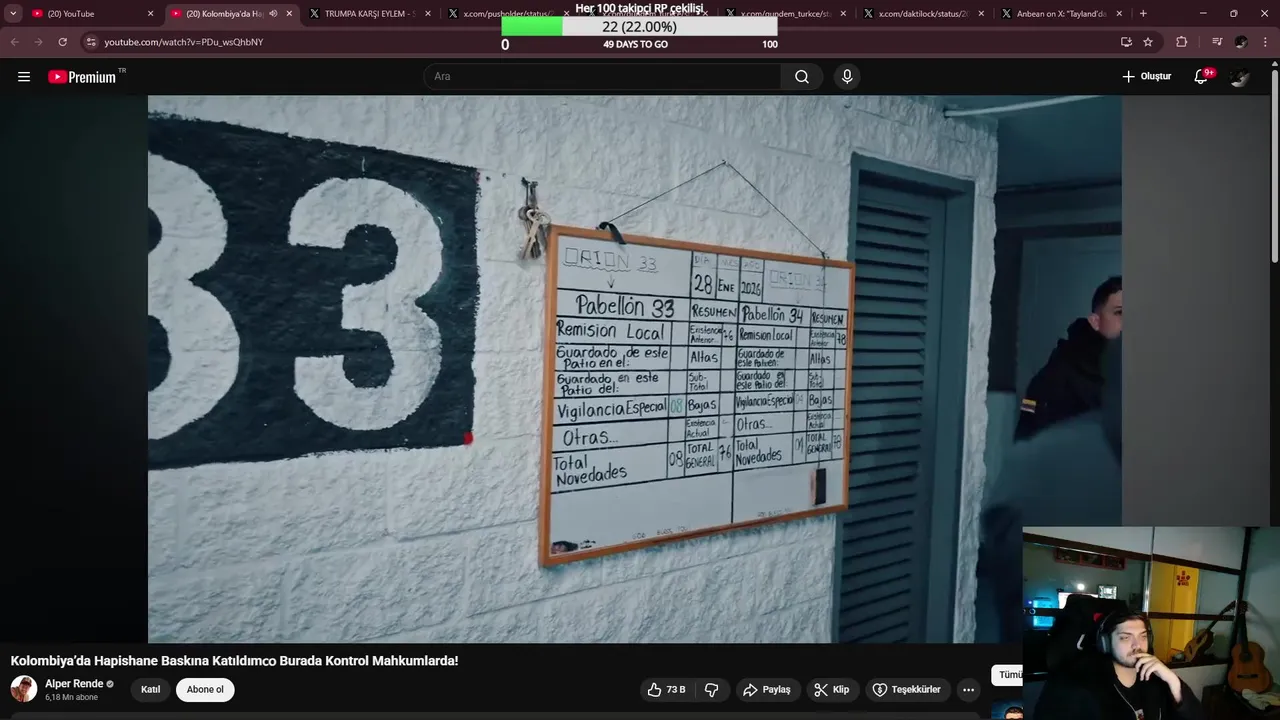Click the Katıl join button
Image resolution: width=1280 pixels, height=720 pixels.
[150, 690]
